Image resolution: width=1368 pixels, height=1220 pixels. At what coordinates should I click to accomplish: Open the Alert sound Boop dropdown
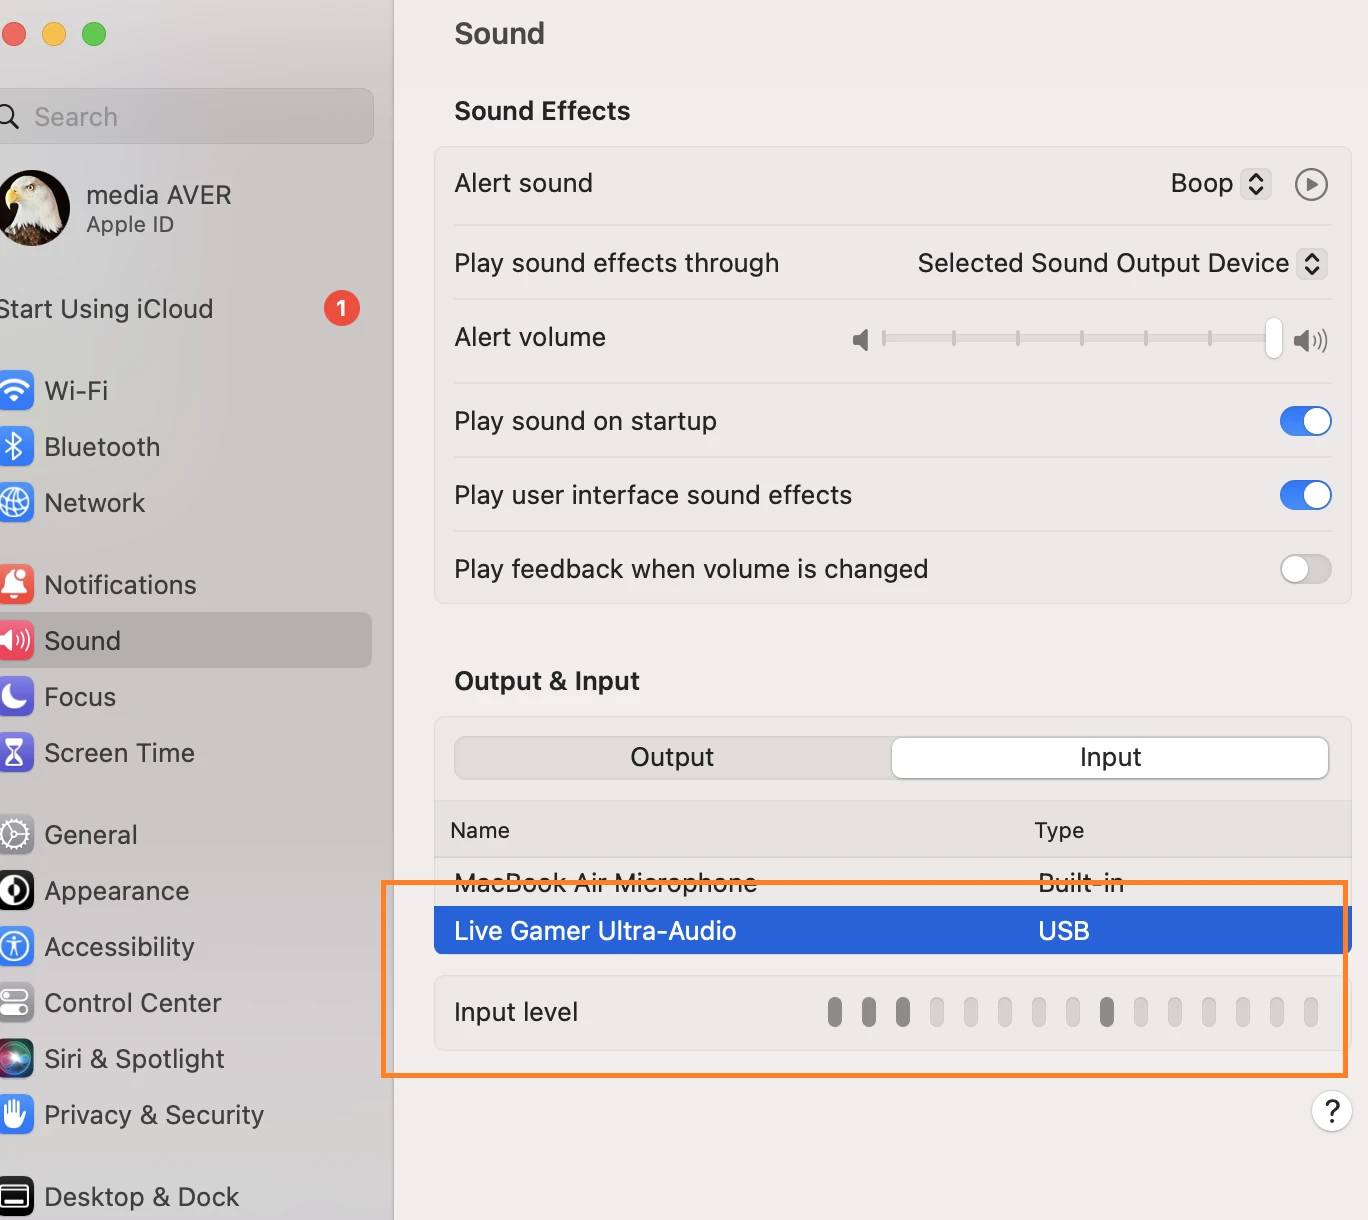click(x=1220, y=184)
